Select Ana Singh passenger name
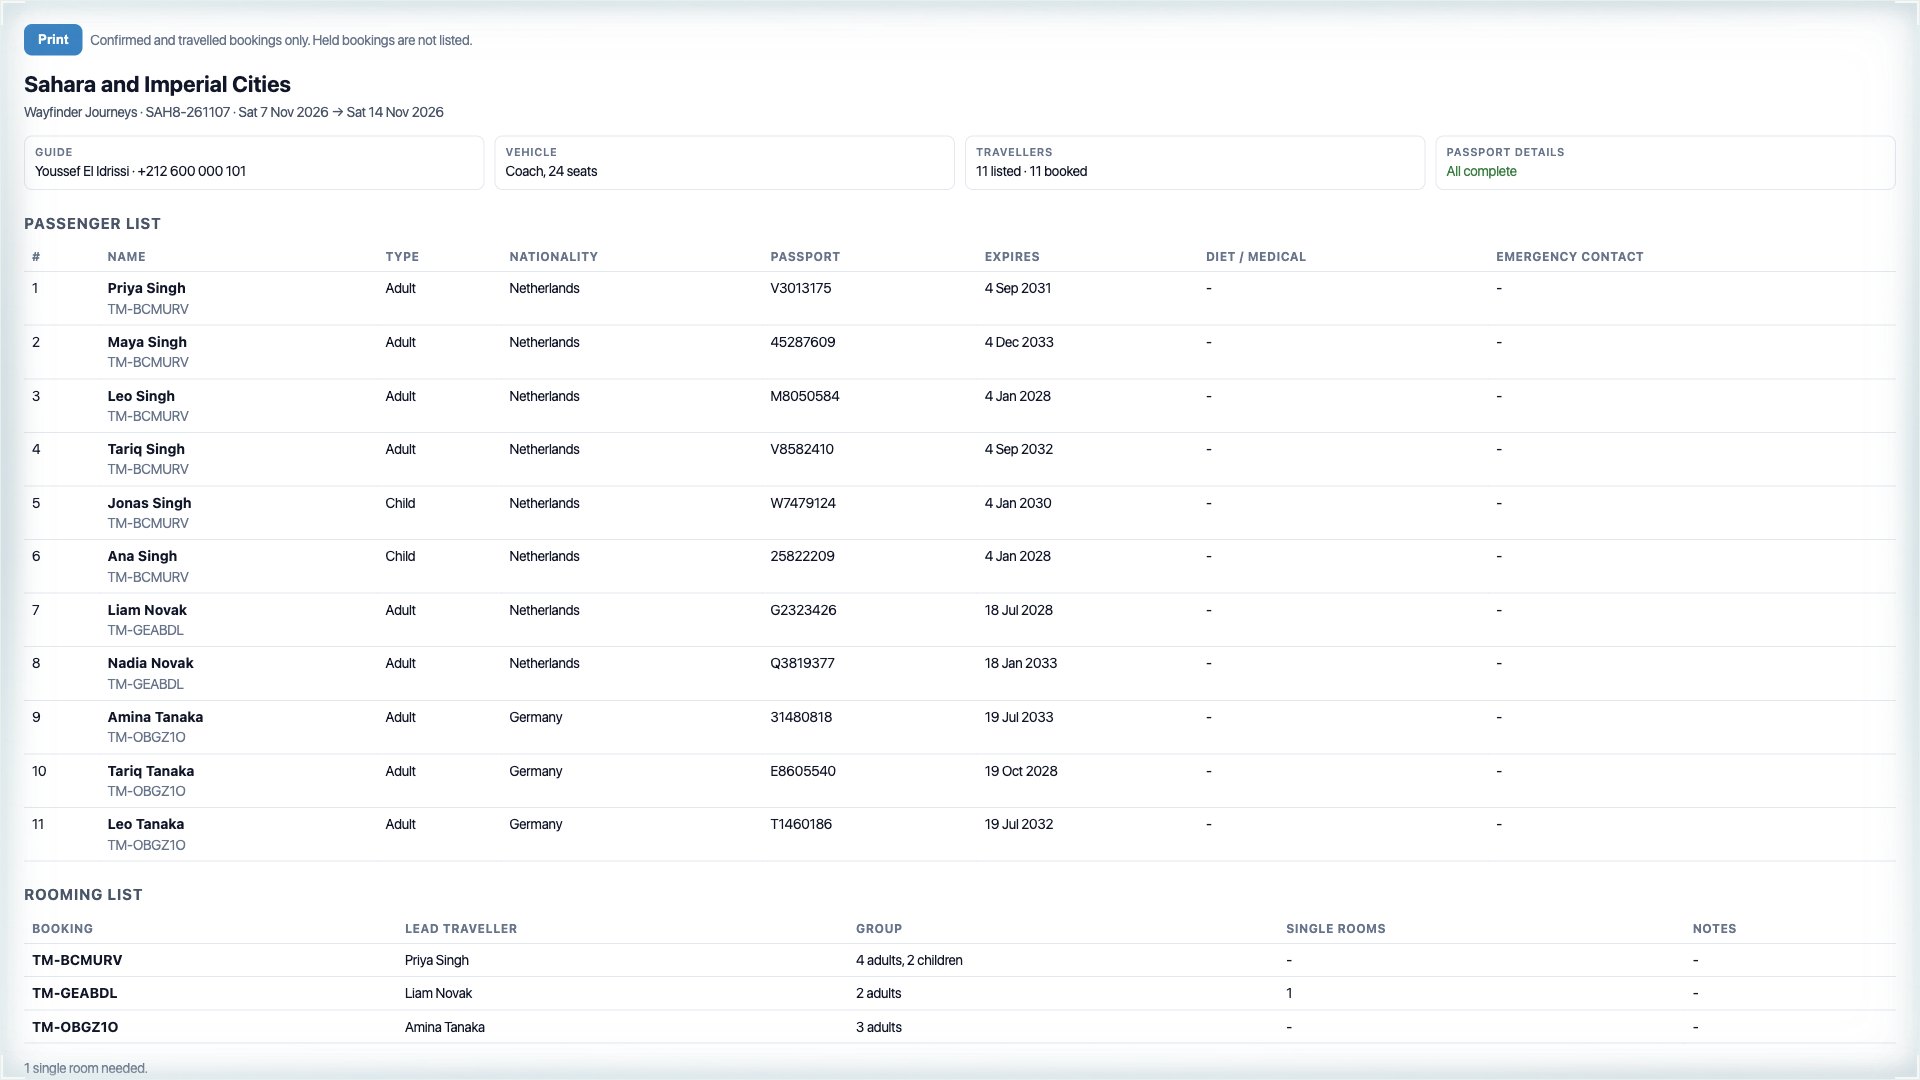Image resolution: width=1920 pixels, height=1080 pixels. click(x=142, y=556)
